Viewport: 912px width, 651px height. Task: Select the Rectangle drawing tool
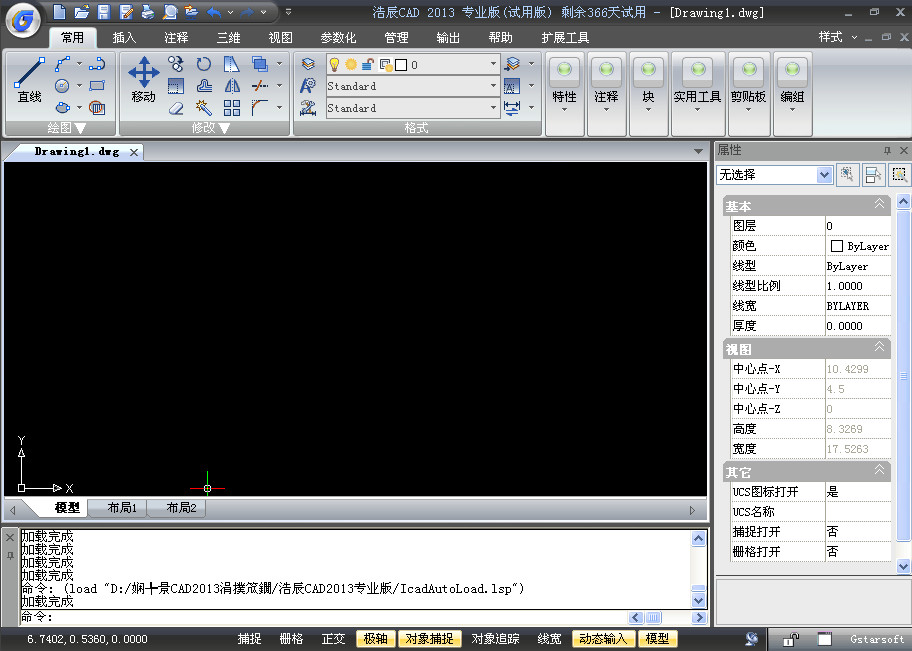pos(97,86)
